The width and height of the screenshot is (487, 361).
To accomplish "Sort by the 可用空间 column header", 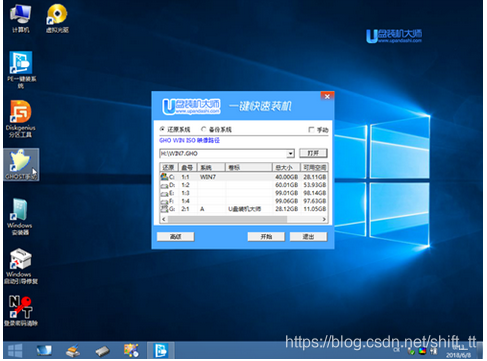I will click(314, 167).
